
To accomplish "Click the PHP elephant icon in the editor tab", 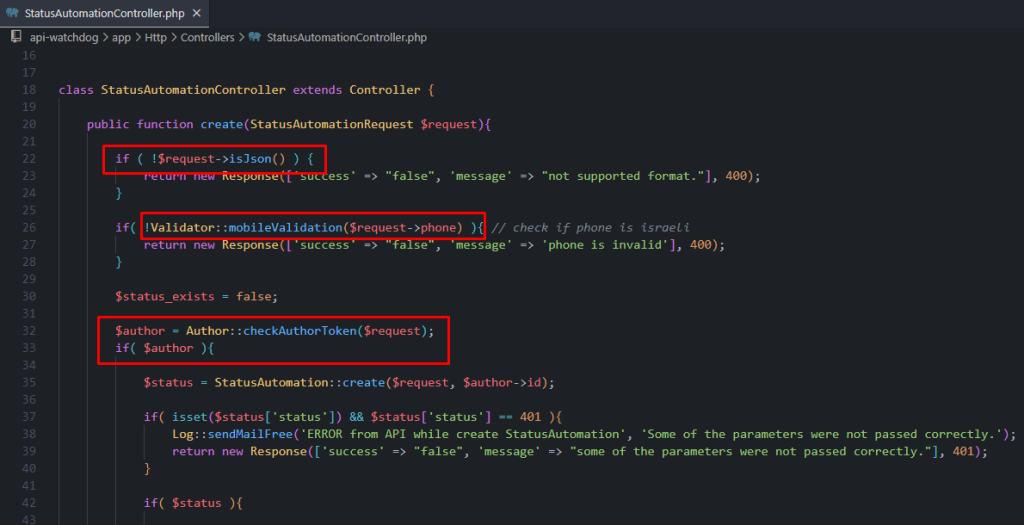I will coord(13,13).
